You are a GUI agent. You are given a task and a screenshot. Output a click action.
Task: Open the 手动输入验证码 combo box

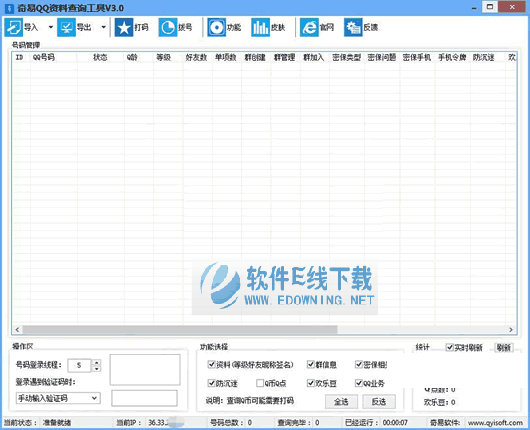pos(58,398)
